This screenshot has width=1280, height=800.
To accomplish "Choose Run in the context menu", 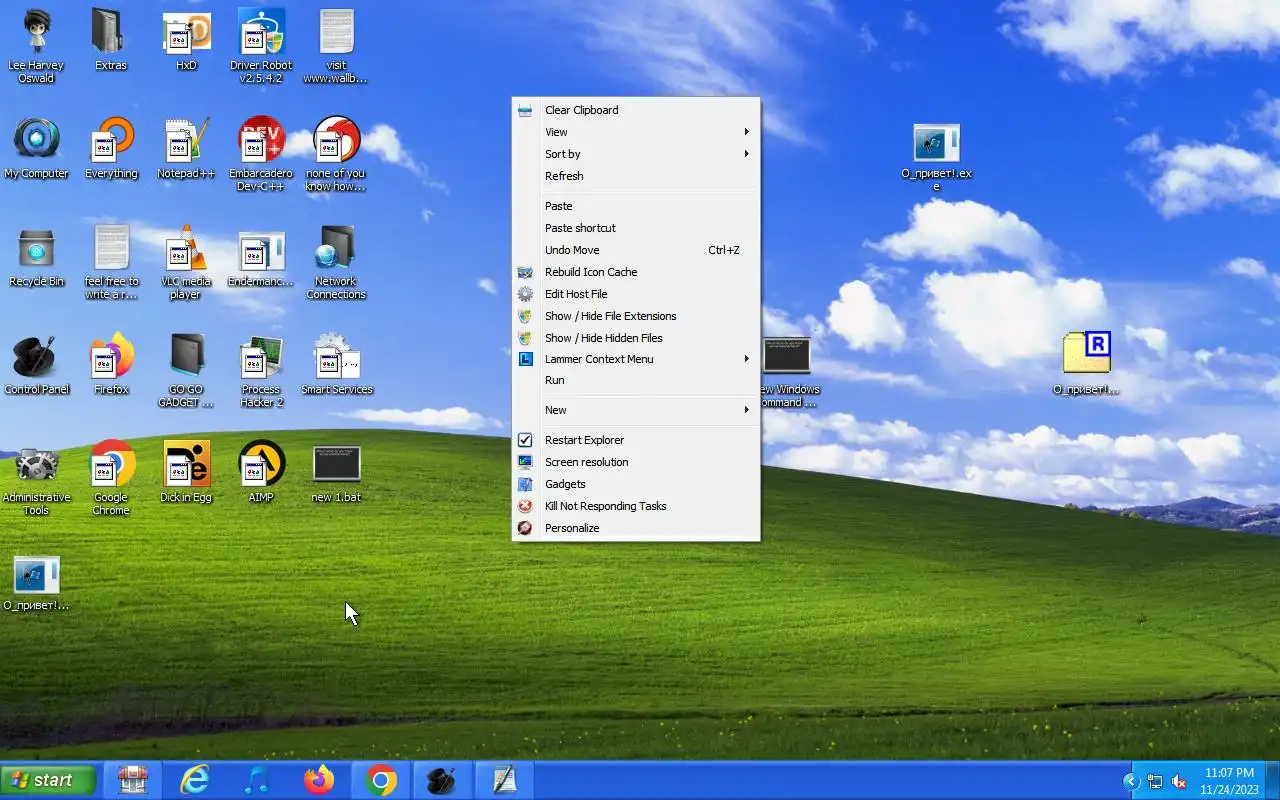I will pos(636,380).
